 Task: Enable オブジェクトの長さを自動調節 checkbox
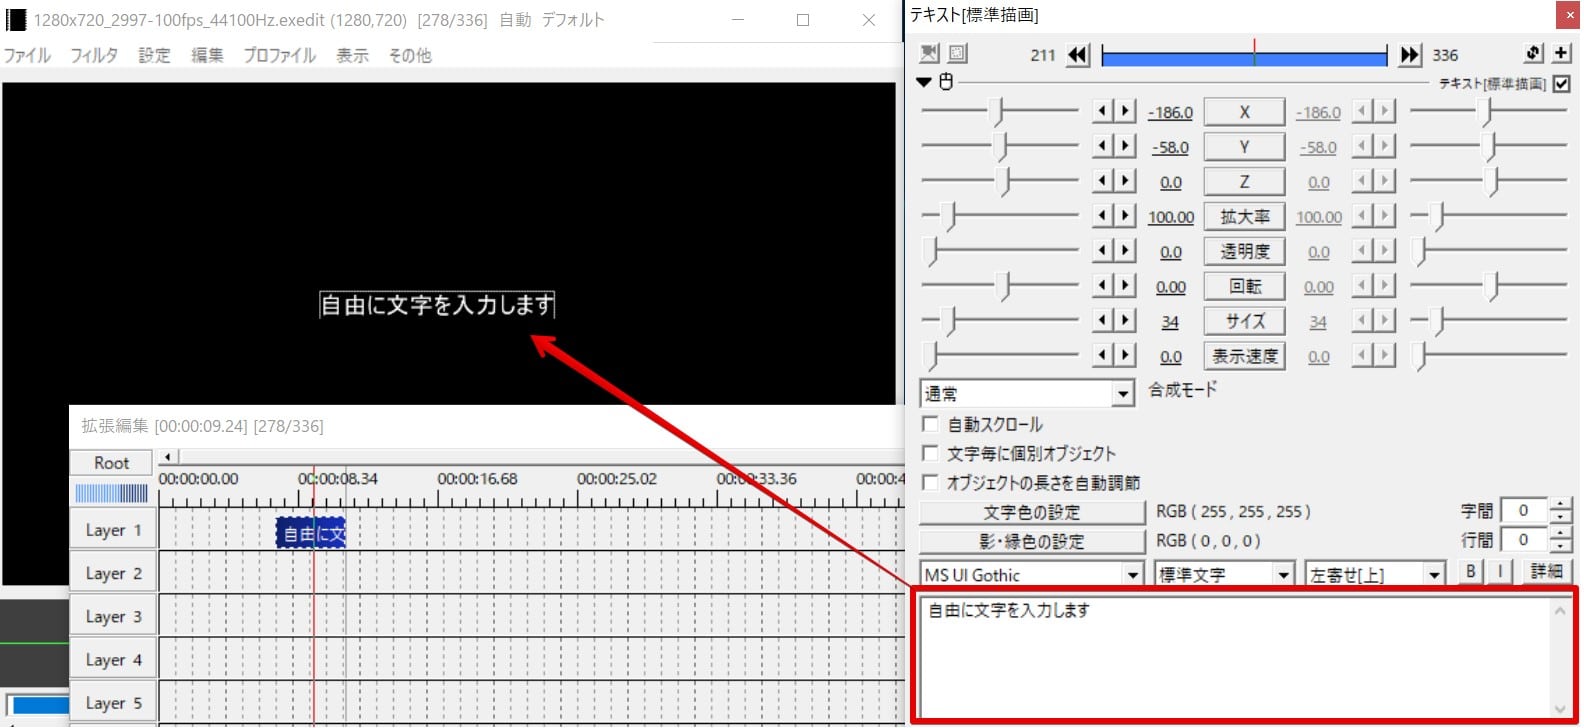click(x=930, y=482)
